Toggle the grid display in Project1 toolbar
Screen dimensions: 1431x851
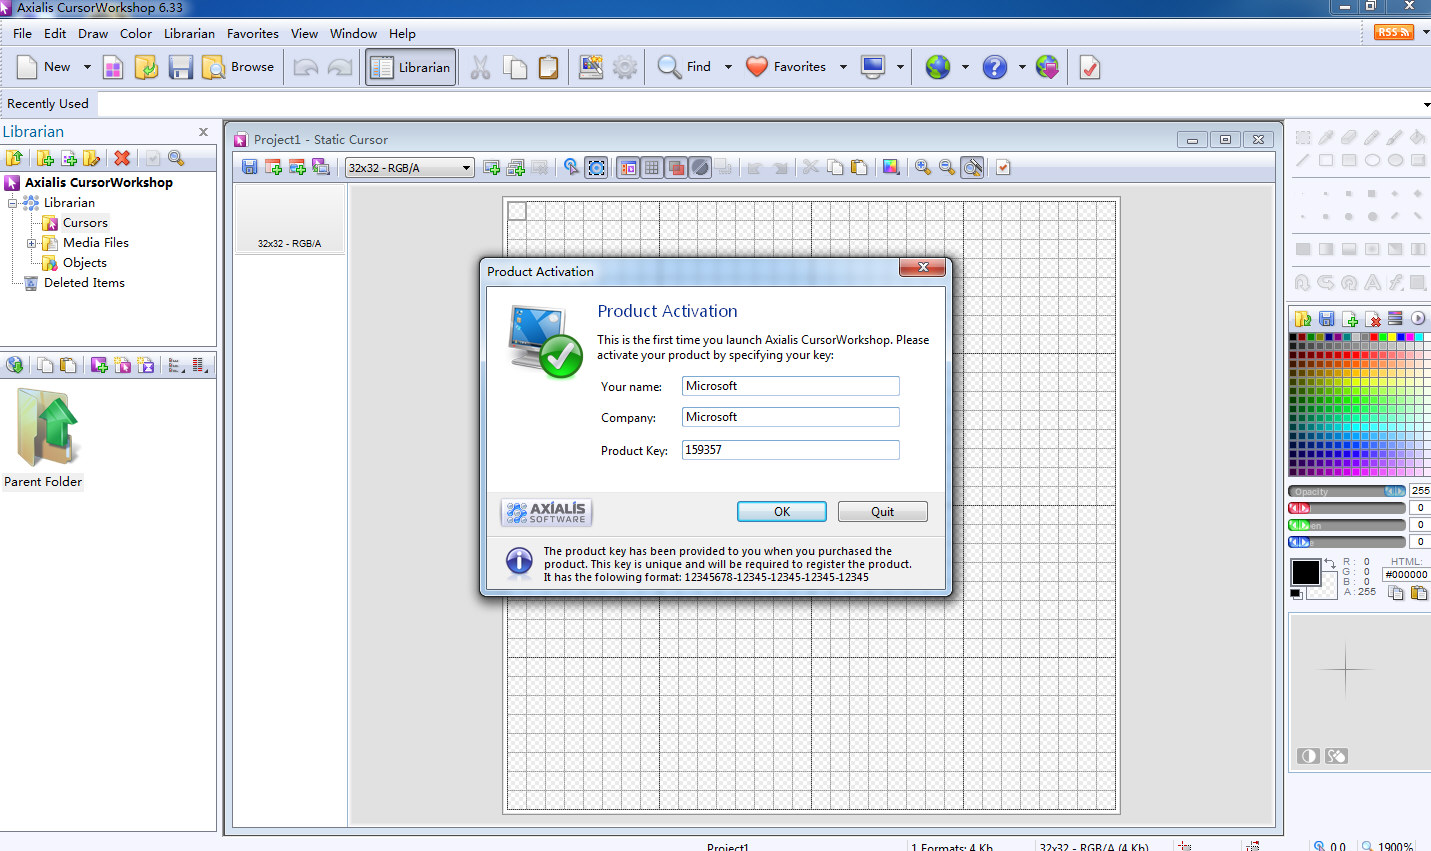[652, 167]
